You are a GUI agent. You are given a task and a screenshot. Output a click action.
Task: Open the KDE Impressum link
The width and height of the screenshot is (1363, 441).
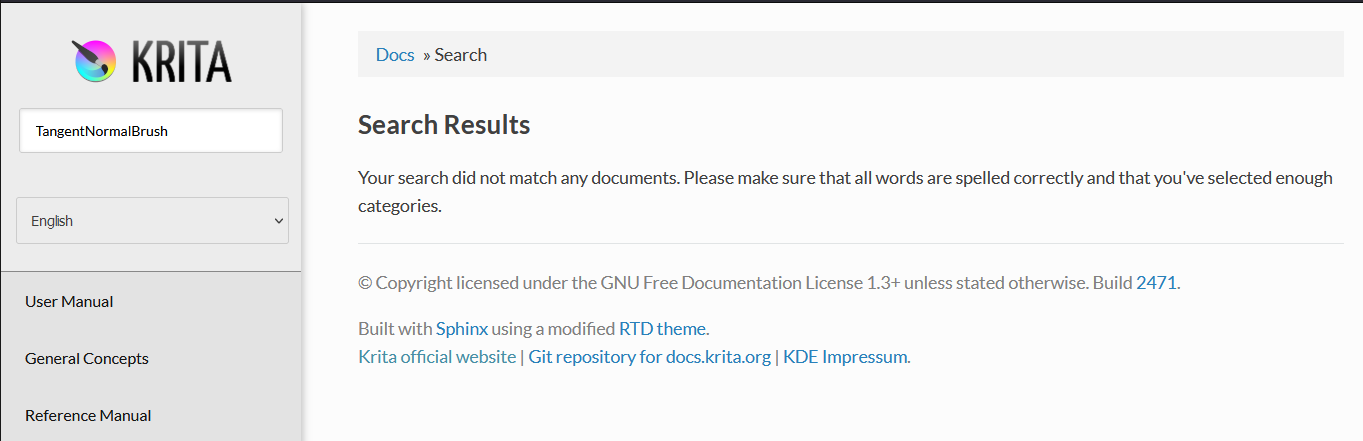coord(845,357)
